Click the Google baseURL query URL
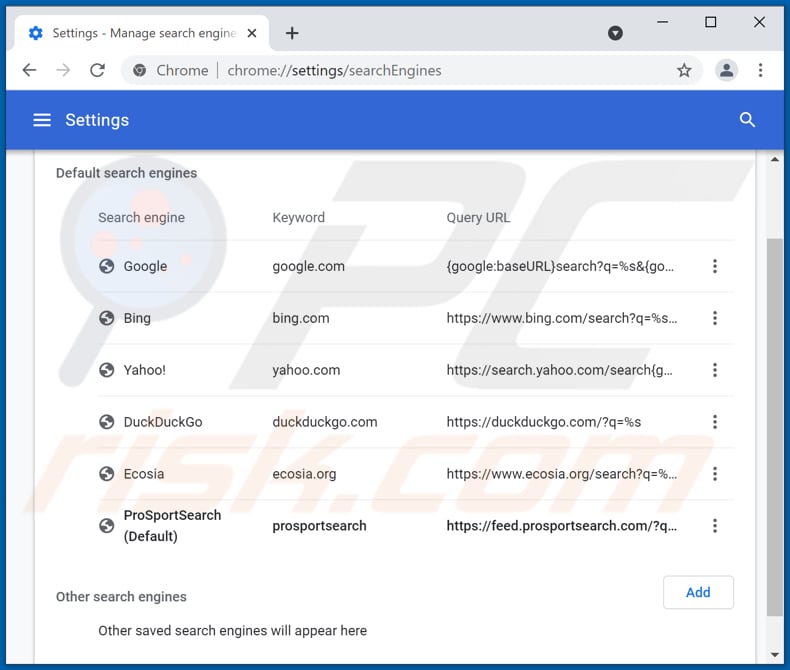This screenshot has height=670, width=790. tap(560, 266)
